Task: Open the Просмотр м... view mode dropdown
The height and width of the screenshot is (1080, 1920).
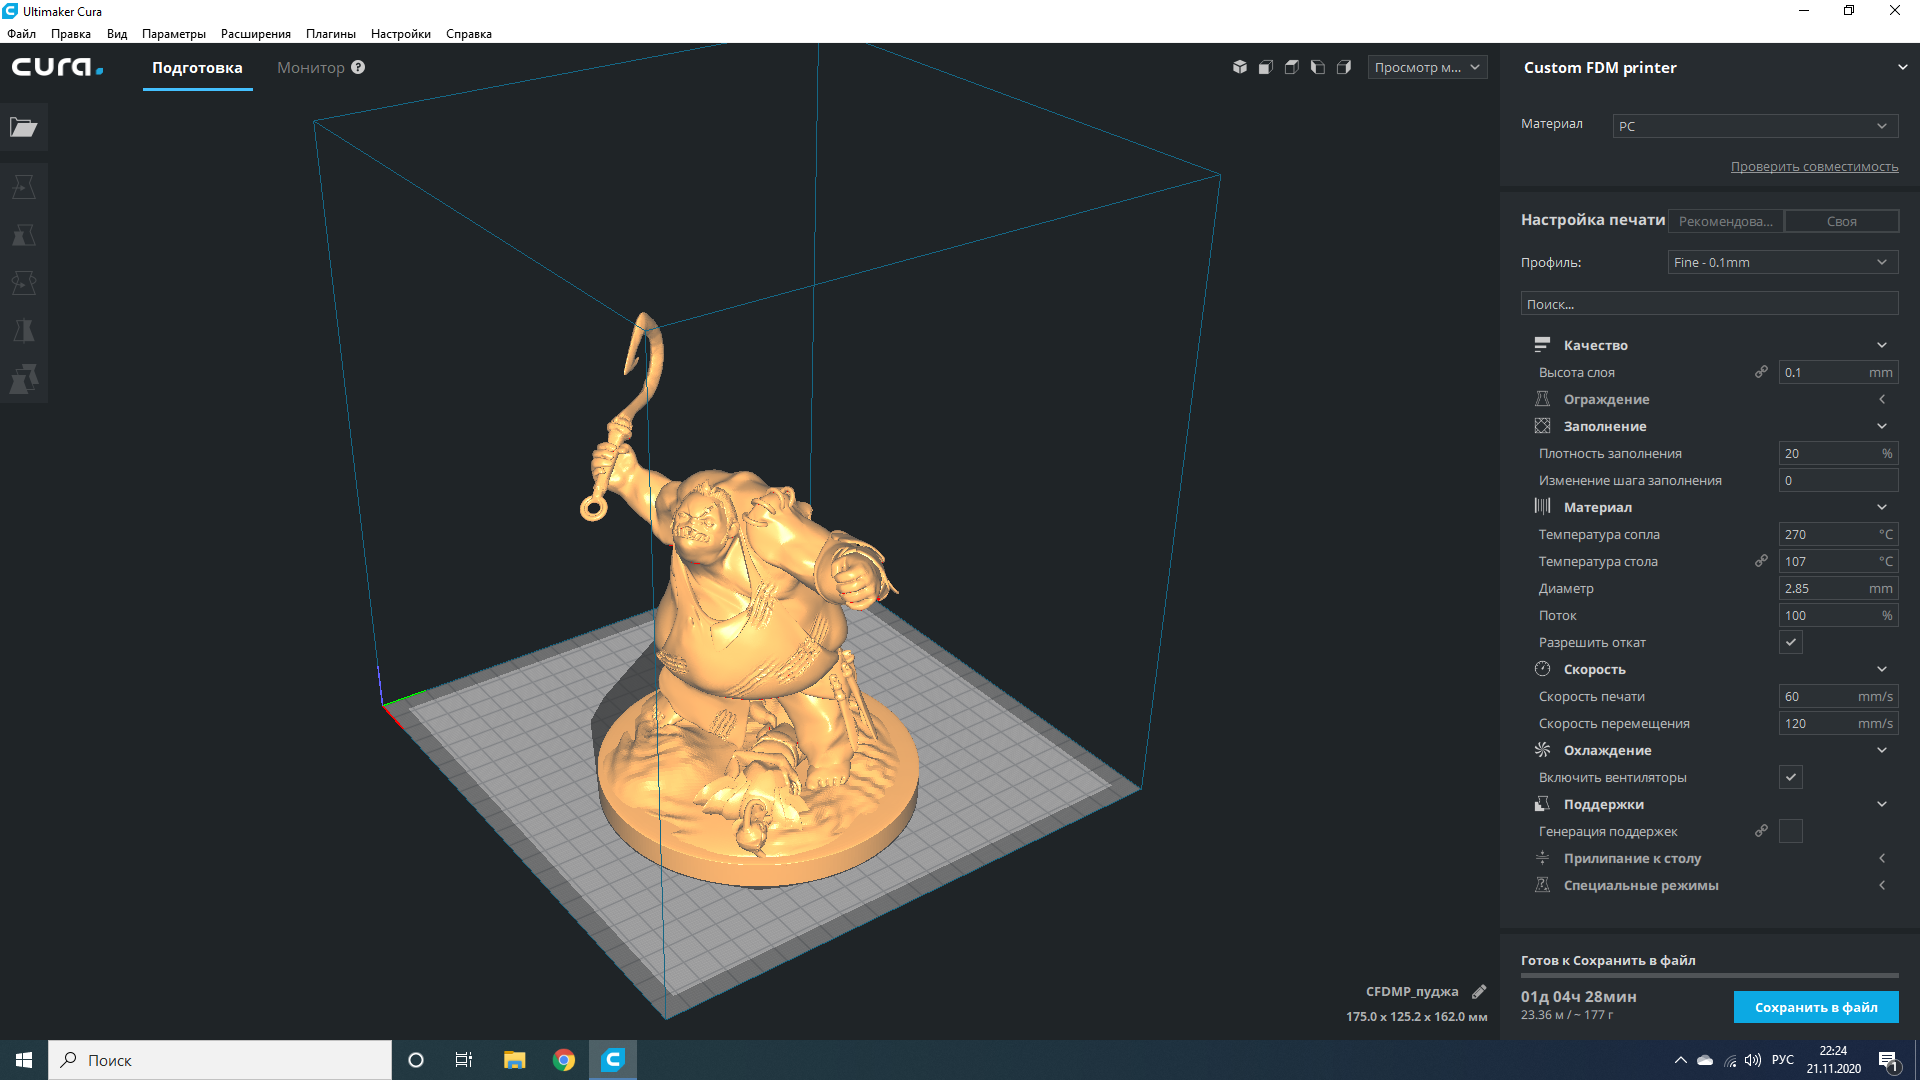Action: coord(1427,67)
